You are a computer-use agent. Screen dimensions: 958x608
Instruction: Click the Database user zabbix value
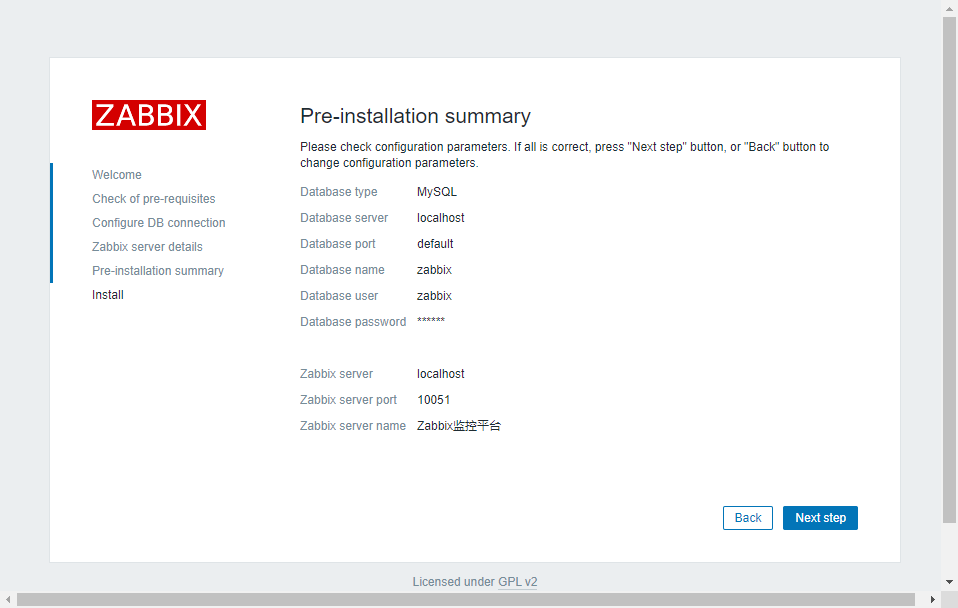pos(434,296)
